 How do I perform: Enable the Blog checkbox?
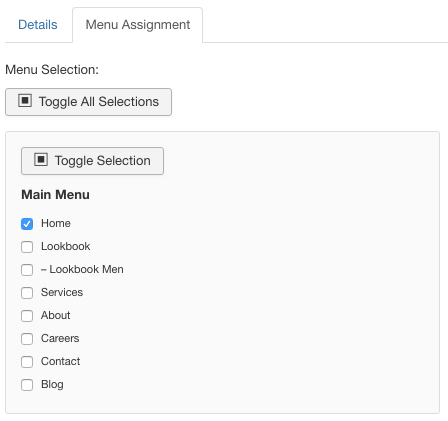[27, 385]
